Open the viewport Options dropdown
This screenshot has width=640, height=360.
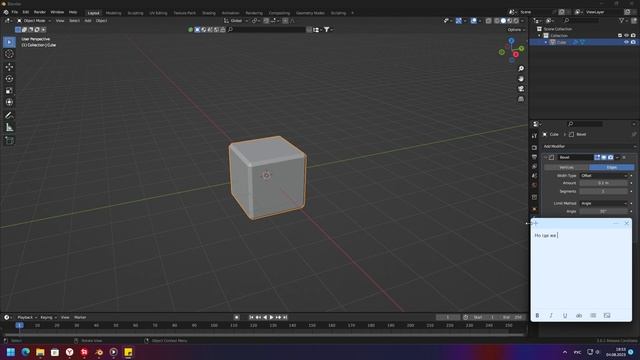516,30
